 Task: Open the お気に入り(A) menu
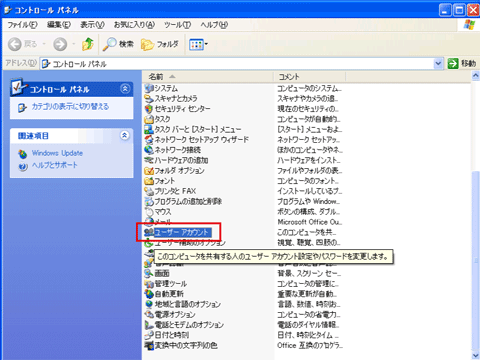(134, 25)
